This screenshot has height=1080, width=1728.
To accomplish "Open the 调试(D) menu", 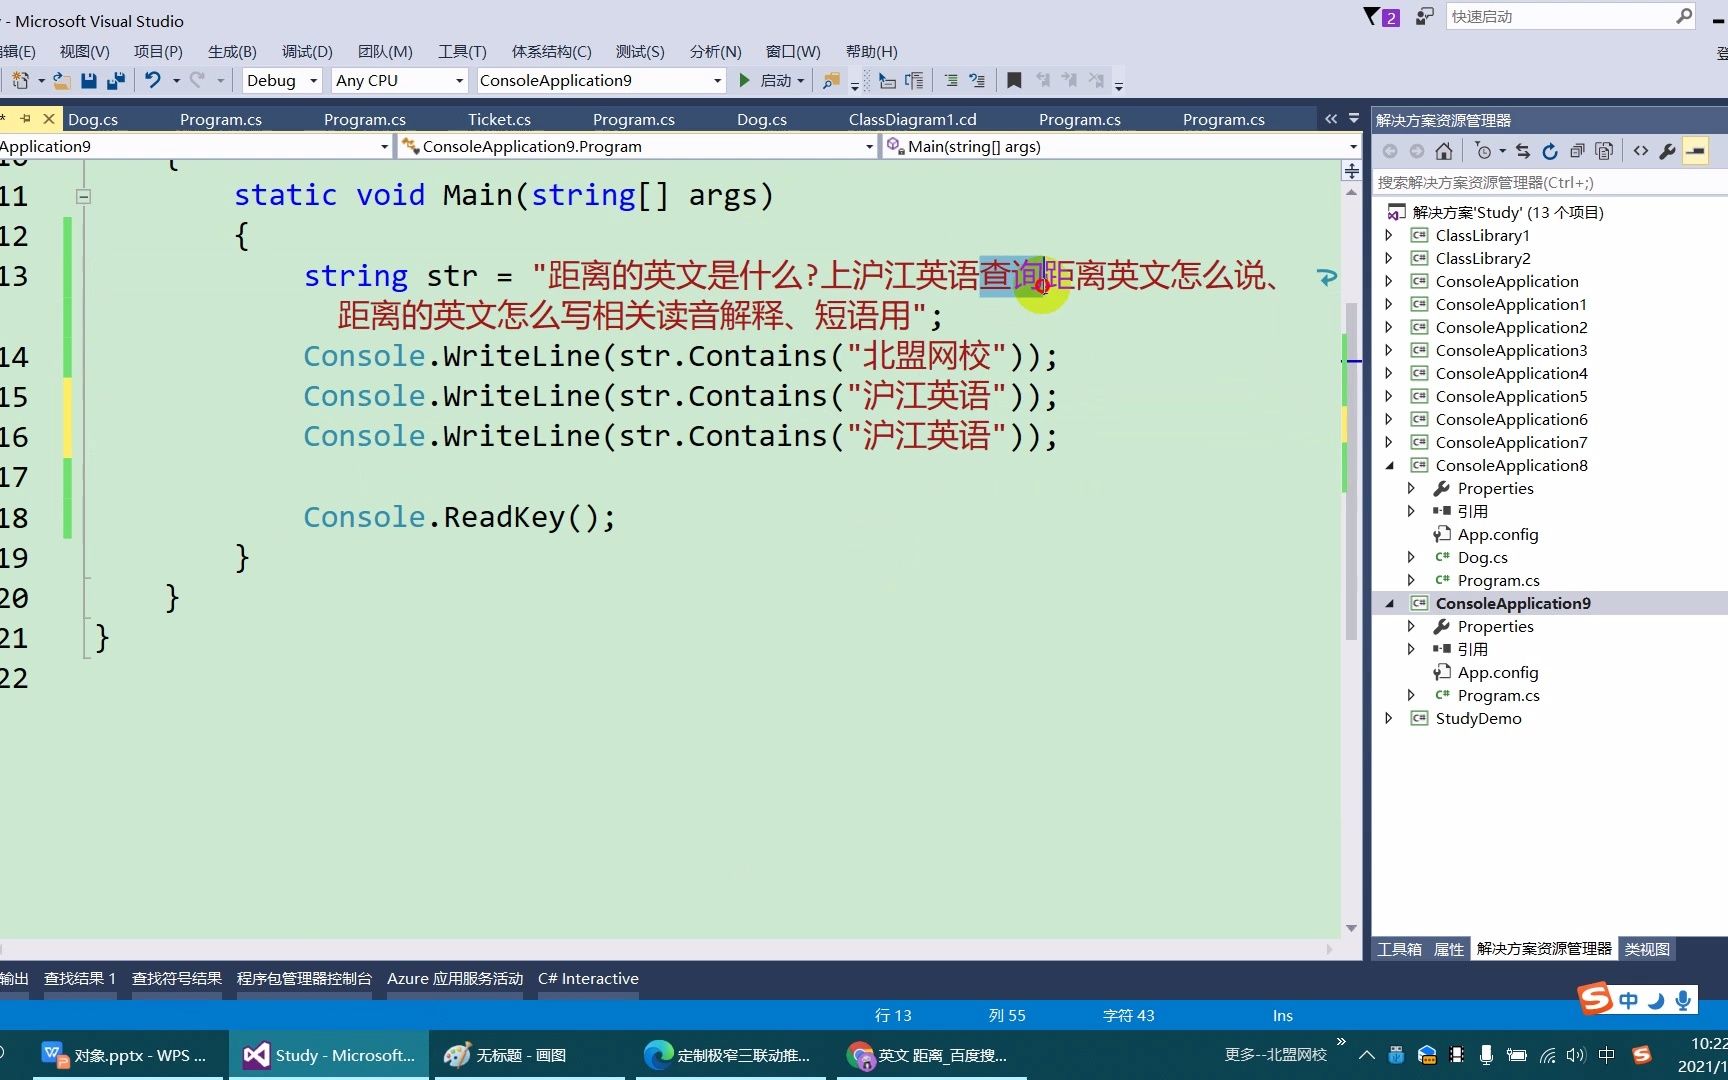I will 307,51.
